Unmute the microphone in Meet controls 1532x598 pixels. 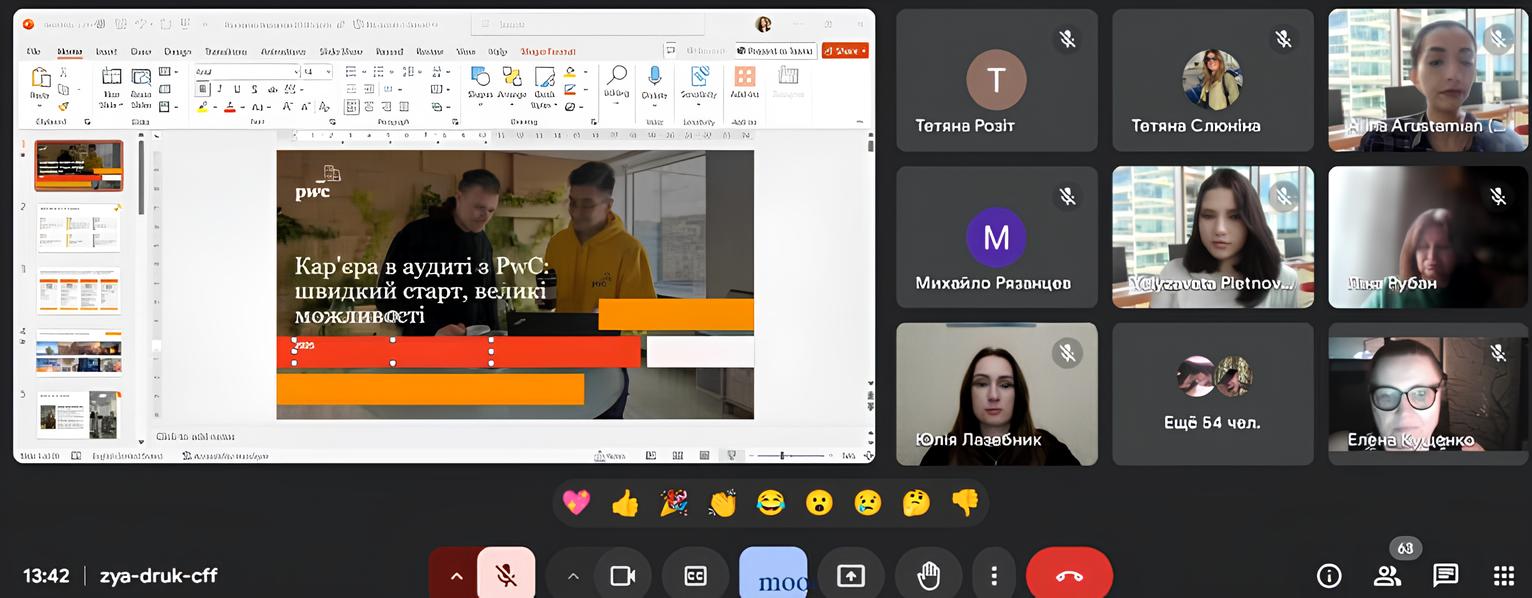coord(506,576)
